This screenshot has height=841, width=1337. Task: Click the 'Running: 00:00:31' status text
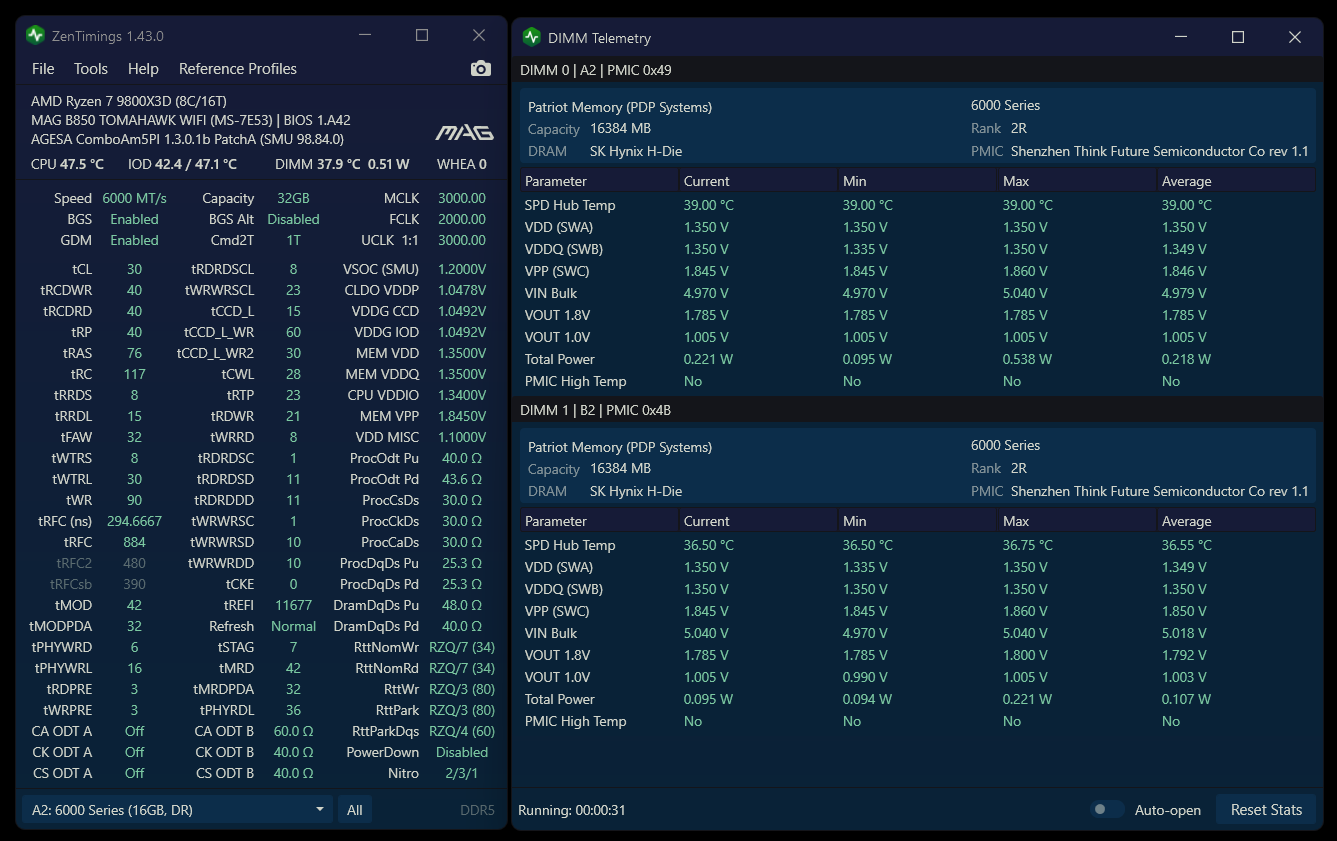click(x=572, y=810)
